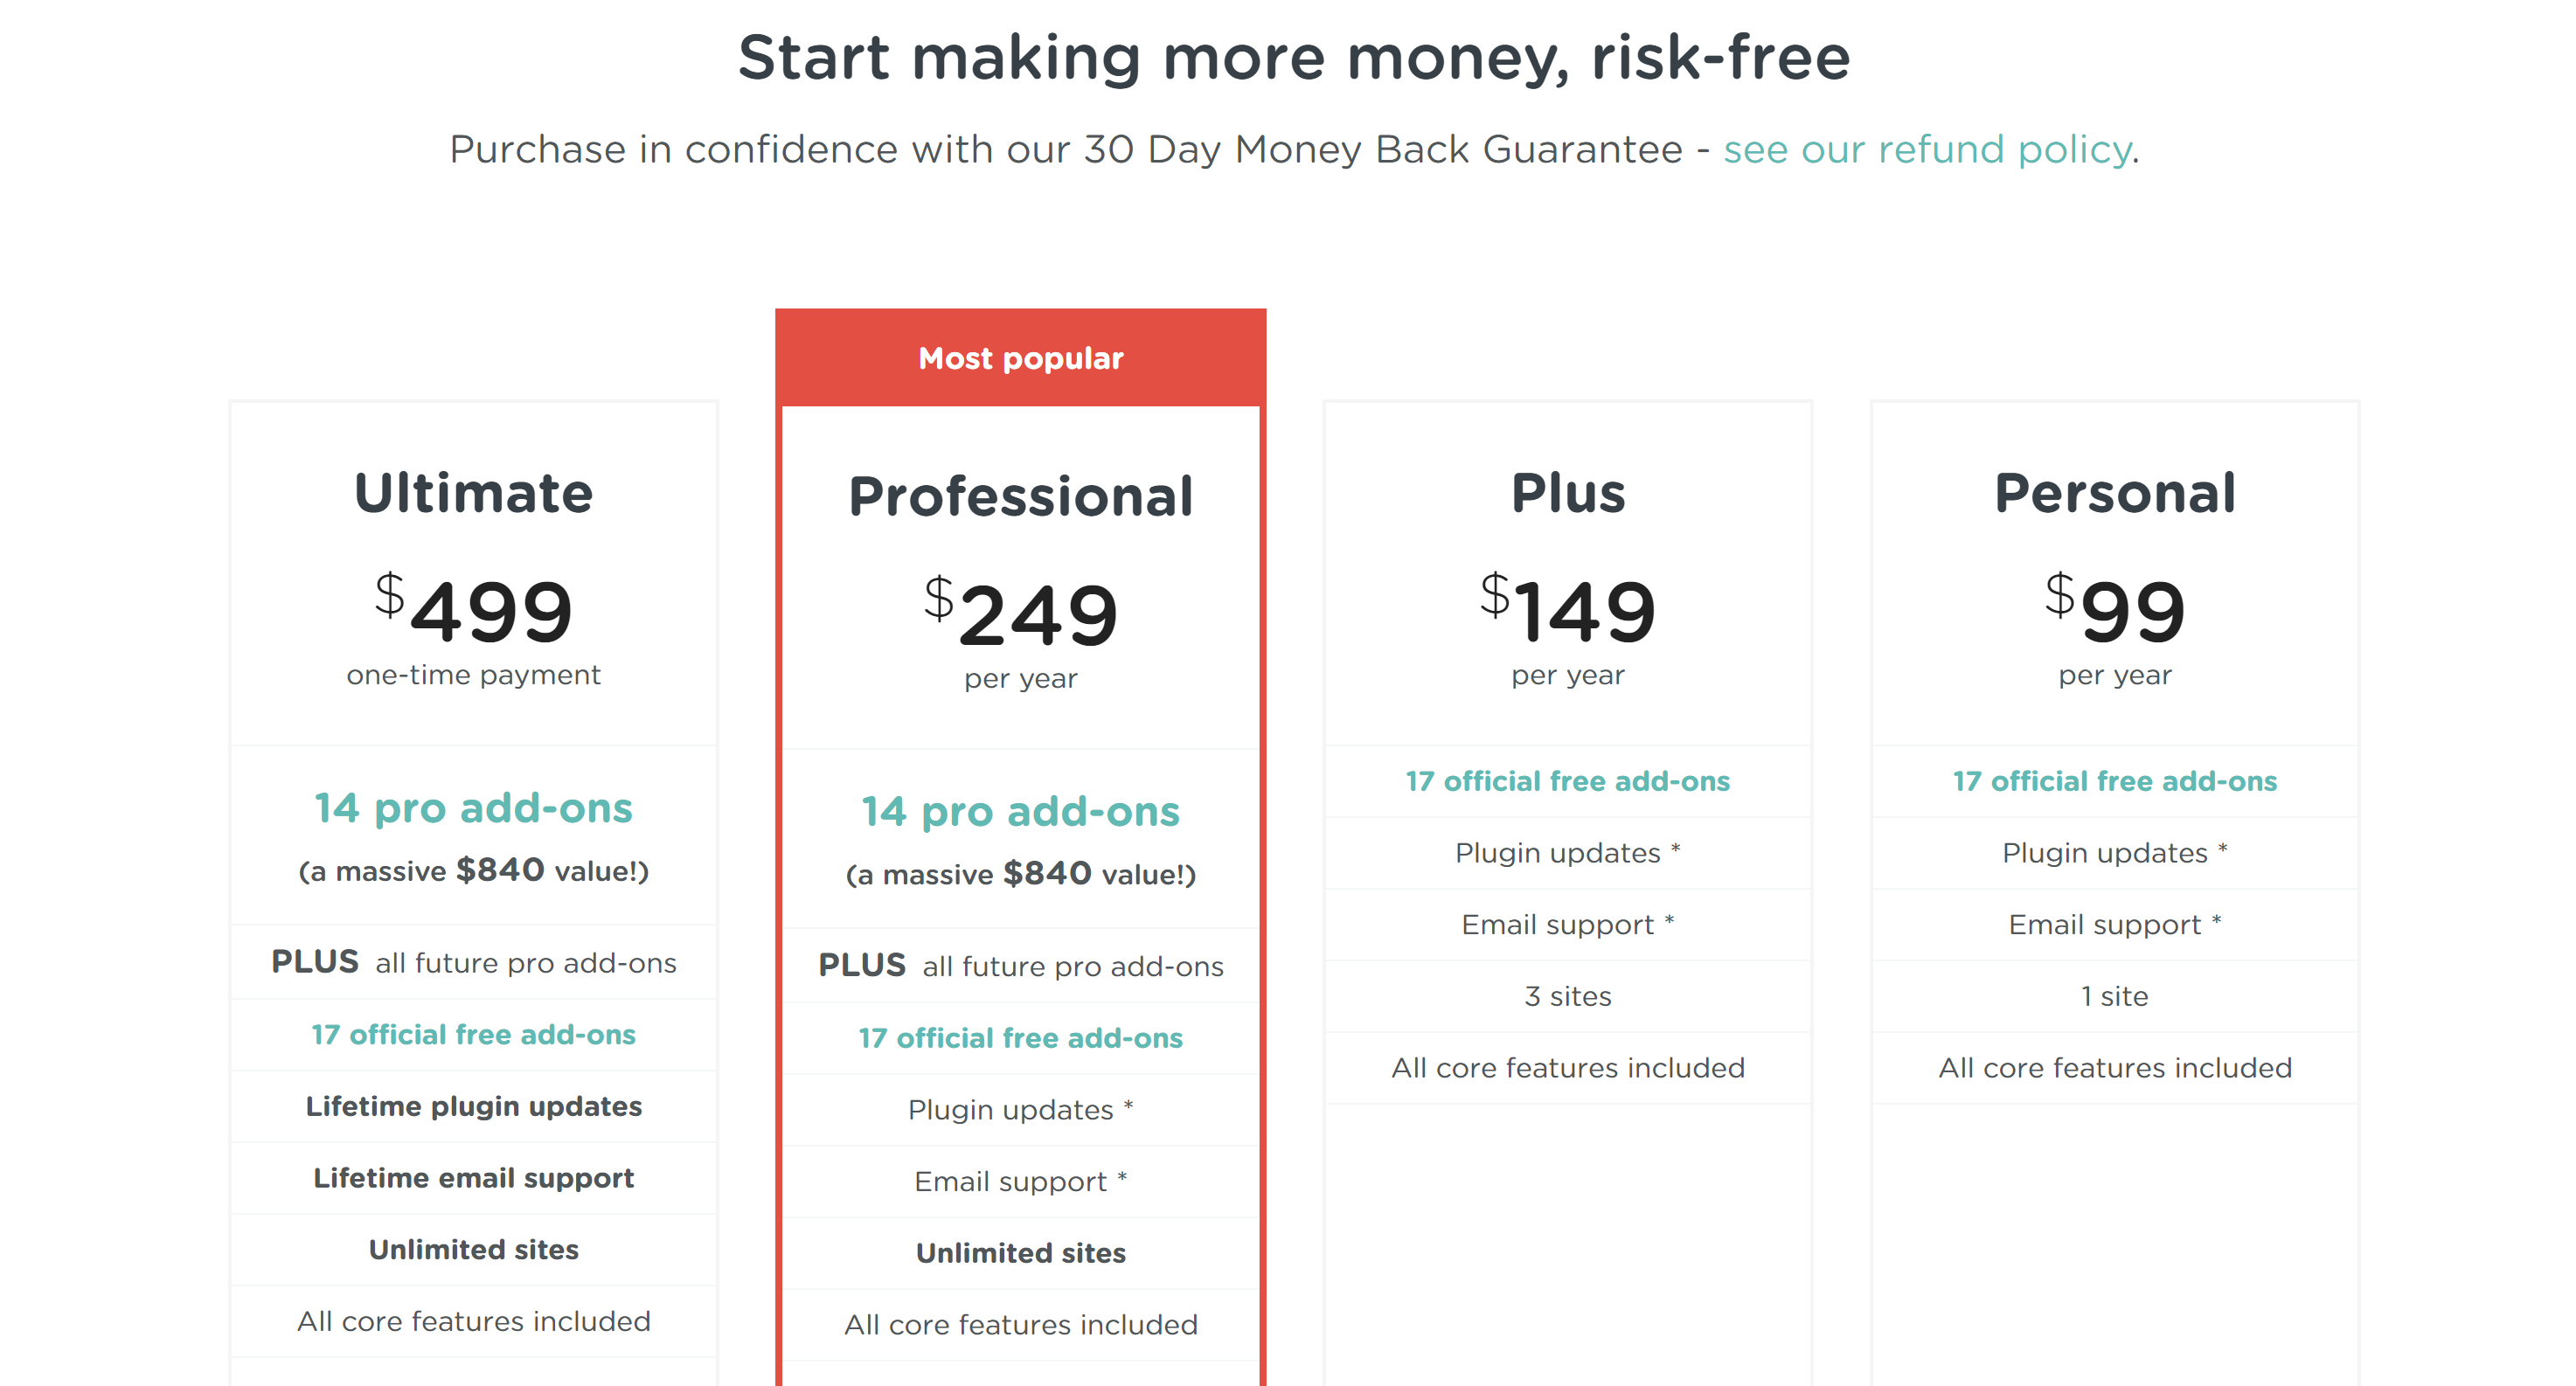The image size is (2576, 1386).
Task: Select the Plus pricing plan
Action: click(x=1566, y=492)
